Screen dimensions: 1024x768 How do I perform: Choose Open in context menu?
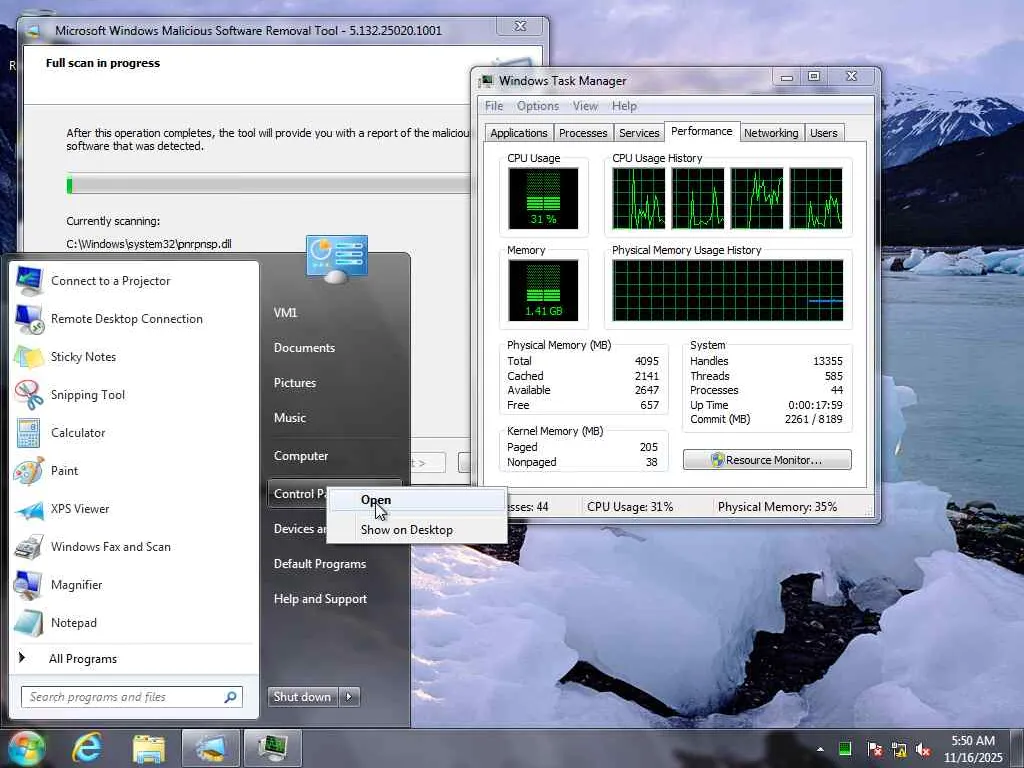click(416, 500)
